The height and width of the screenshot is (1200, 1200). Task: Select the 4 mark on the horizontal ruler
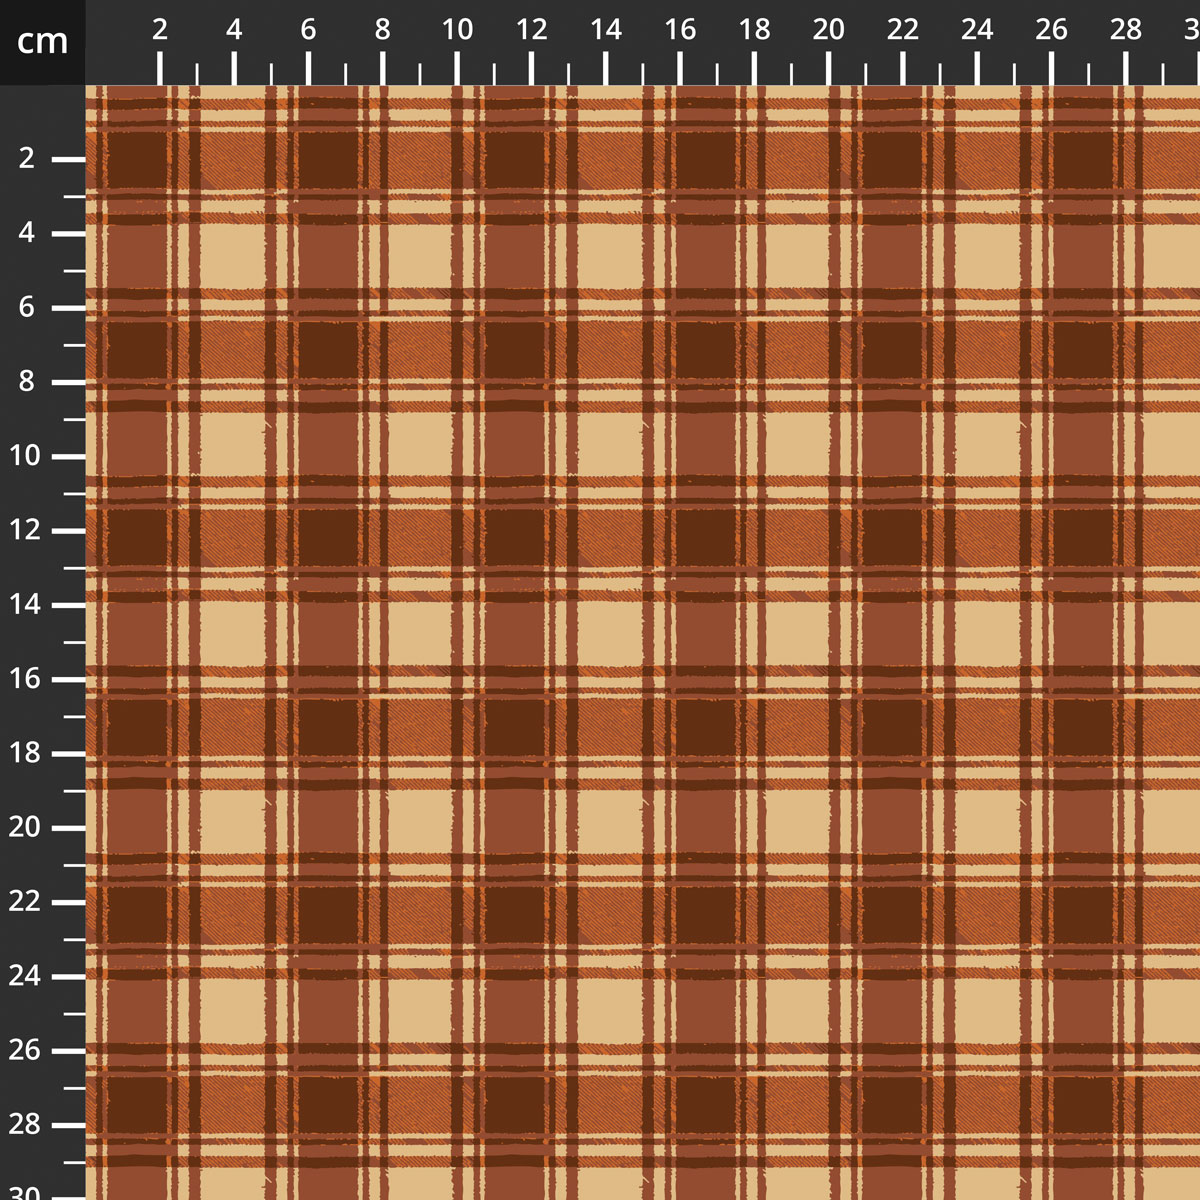pyautogui.click(x=234, y=30)
